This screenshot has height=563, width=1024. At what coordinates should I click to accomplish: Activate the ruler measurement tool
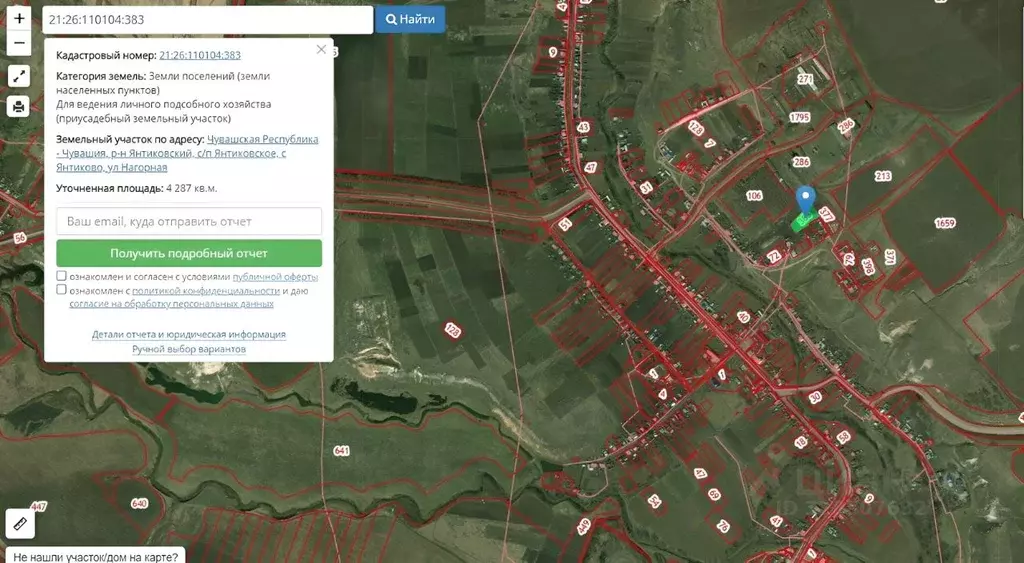pos(19,523)
